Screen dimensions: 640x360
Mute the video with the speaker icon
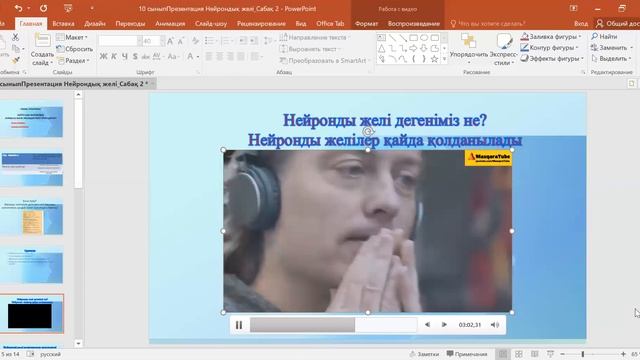(495, 325)
